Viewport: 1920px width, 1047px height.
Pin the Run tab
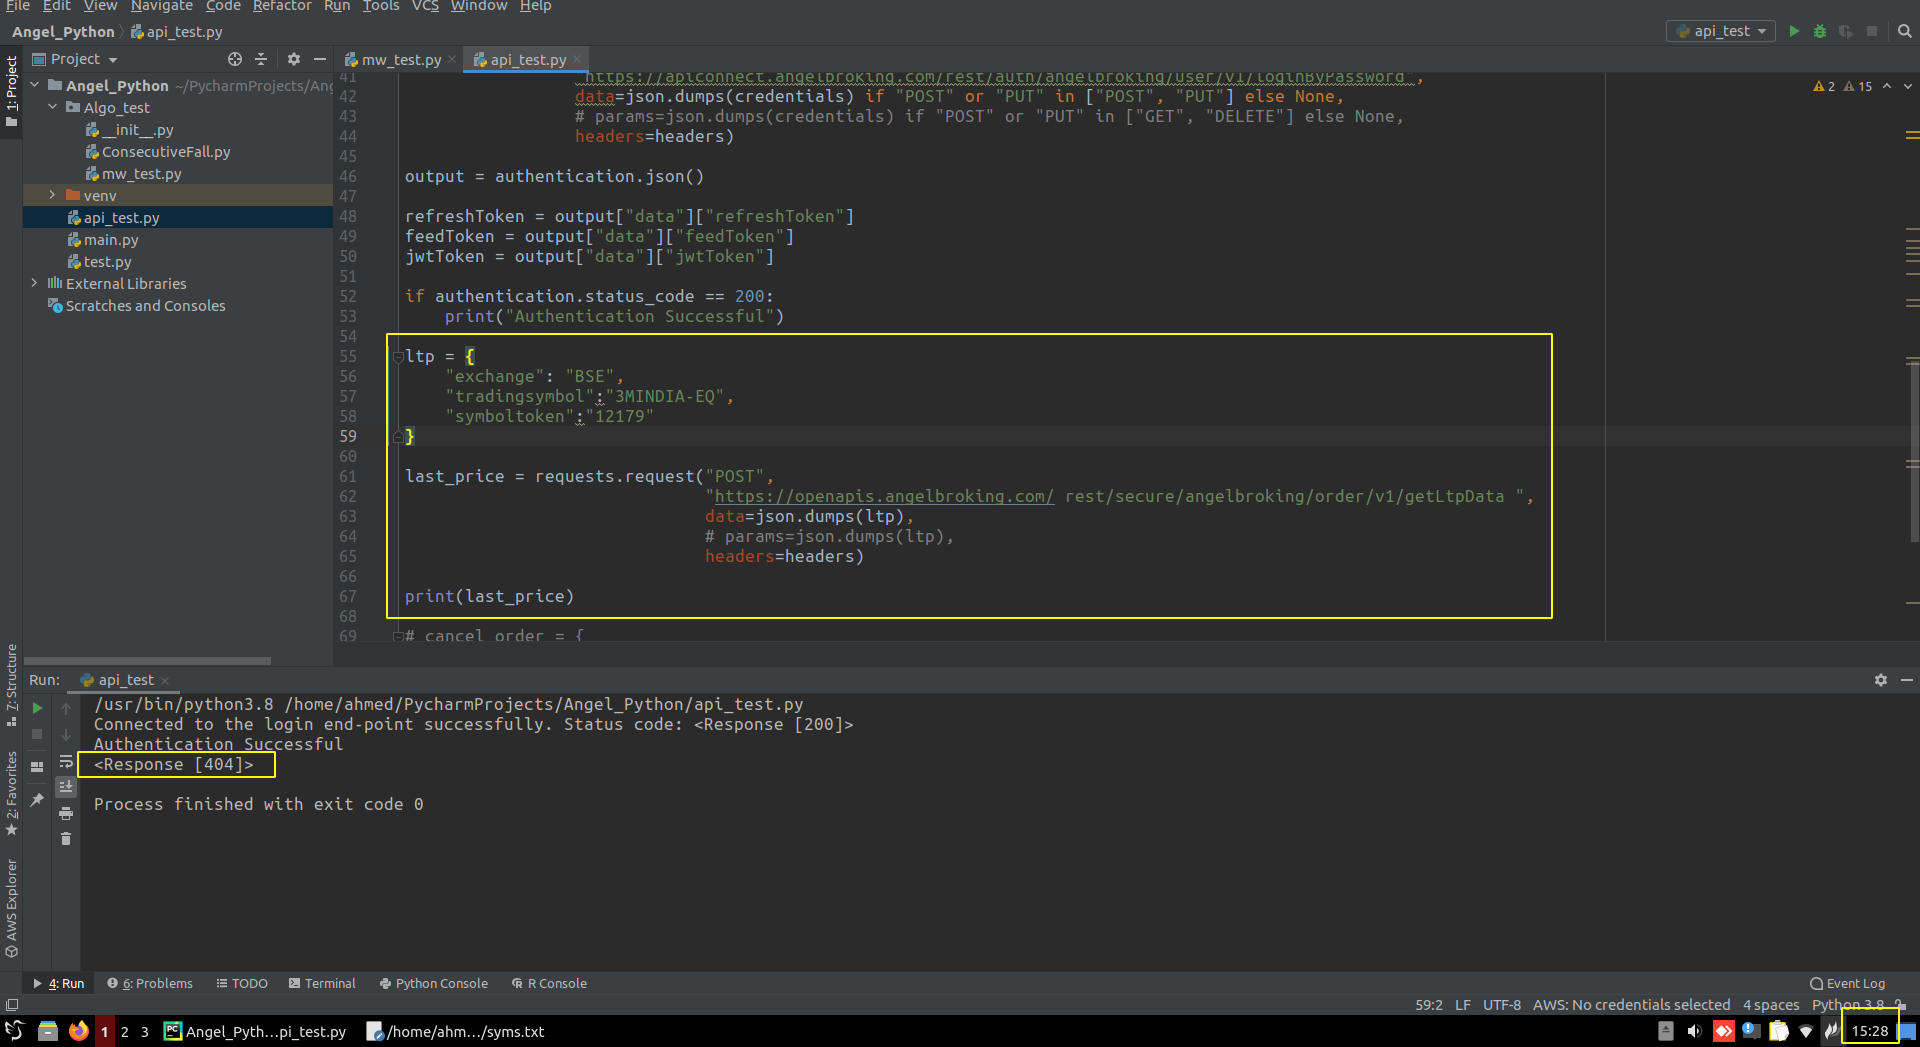37,799
